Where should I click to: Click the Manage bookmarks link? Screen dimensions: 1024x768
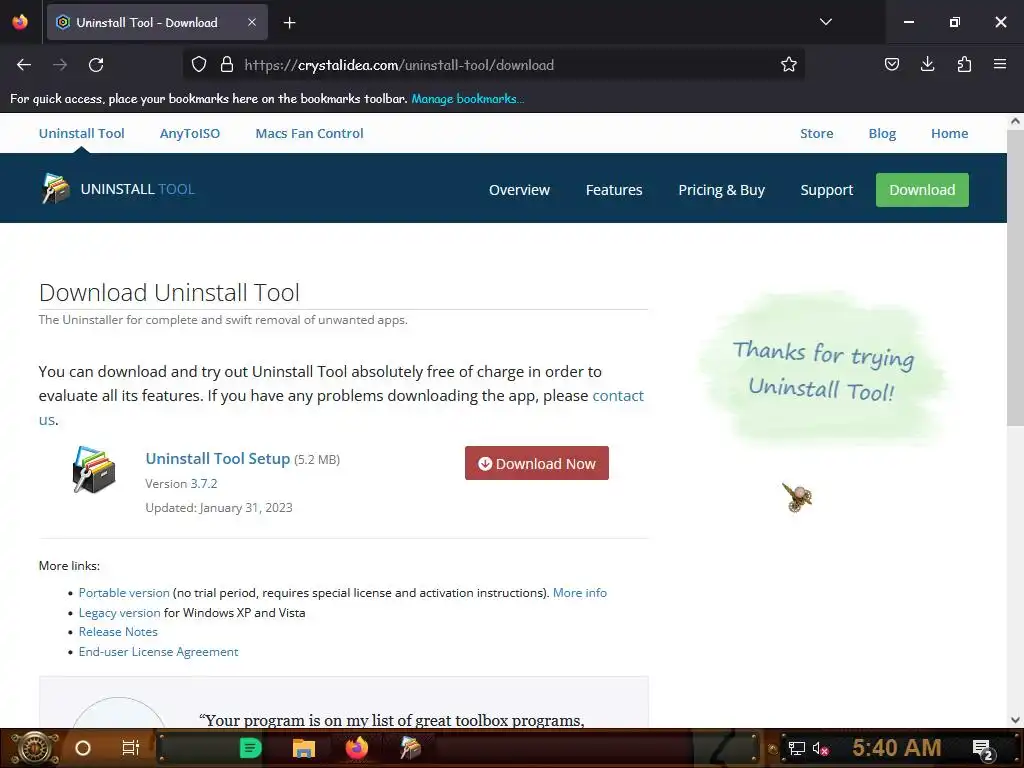click(468, 99)
